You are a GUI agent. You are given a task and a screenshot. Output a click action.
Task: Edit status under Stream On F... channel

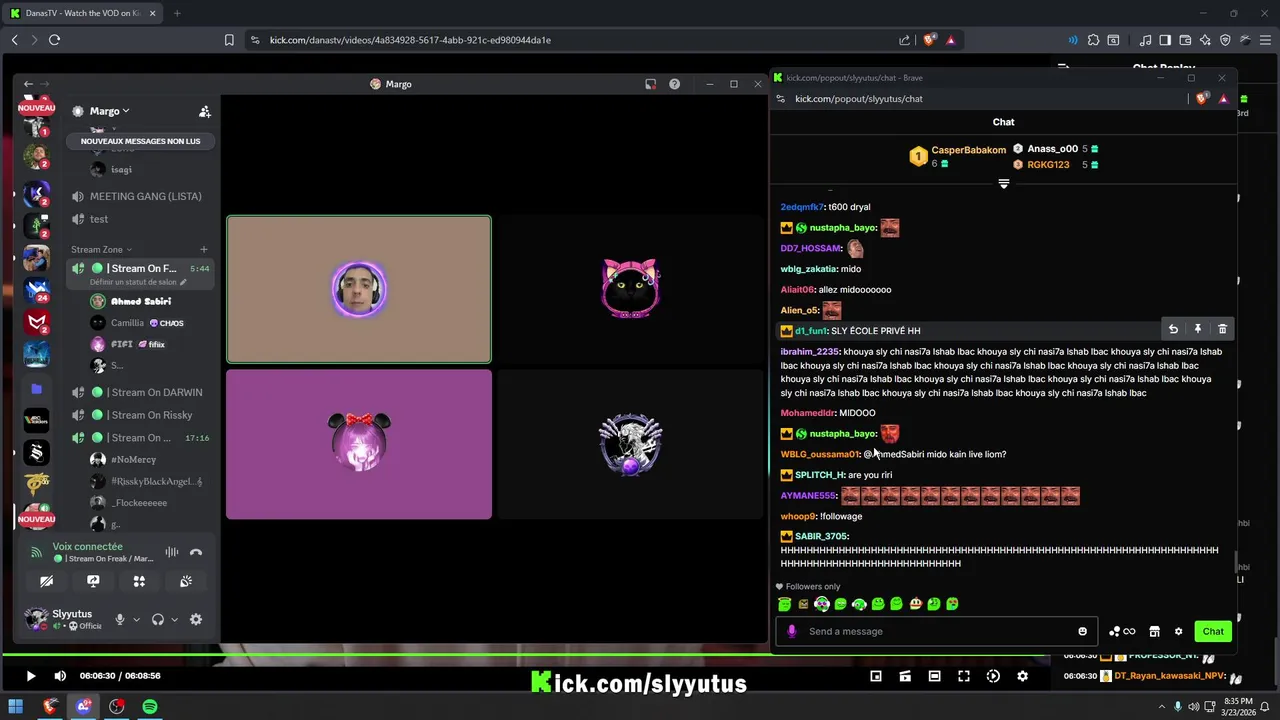(x=138, y=282)
